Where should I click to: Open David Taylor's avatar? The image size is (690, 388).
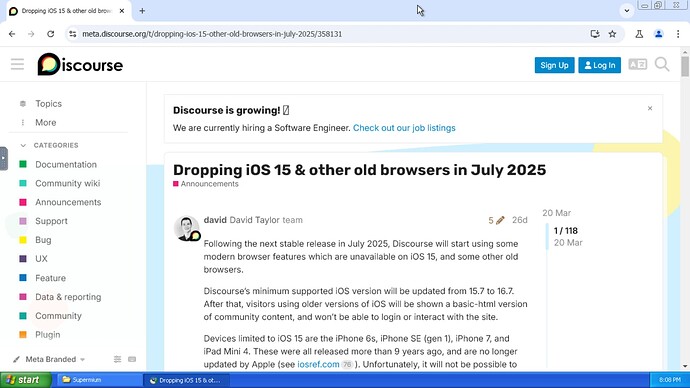(x=187, y=228)
